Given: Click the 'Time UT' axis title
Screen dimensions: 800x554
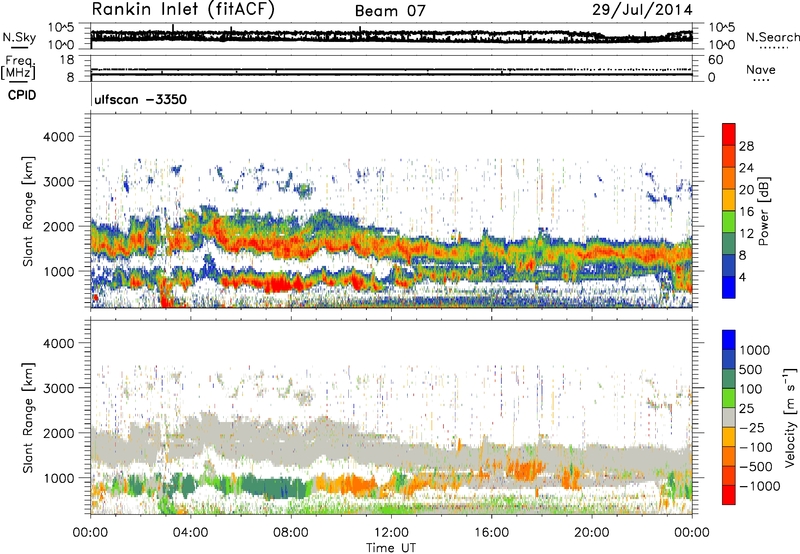Looking at the screenshot, I should coord(391,547).
